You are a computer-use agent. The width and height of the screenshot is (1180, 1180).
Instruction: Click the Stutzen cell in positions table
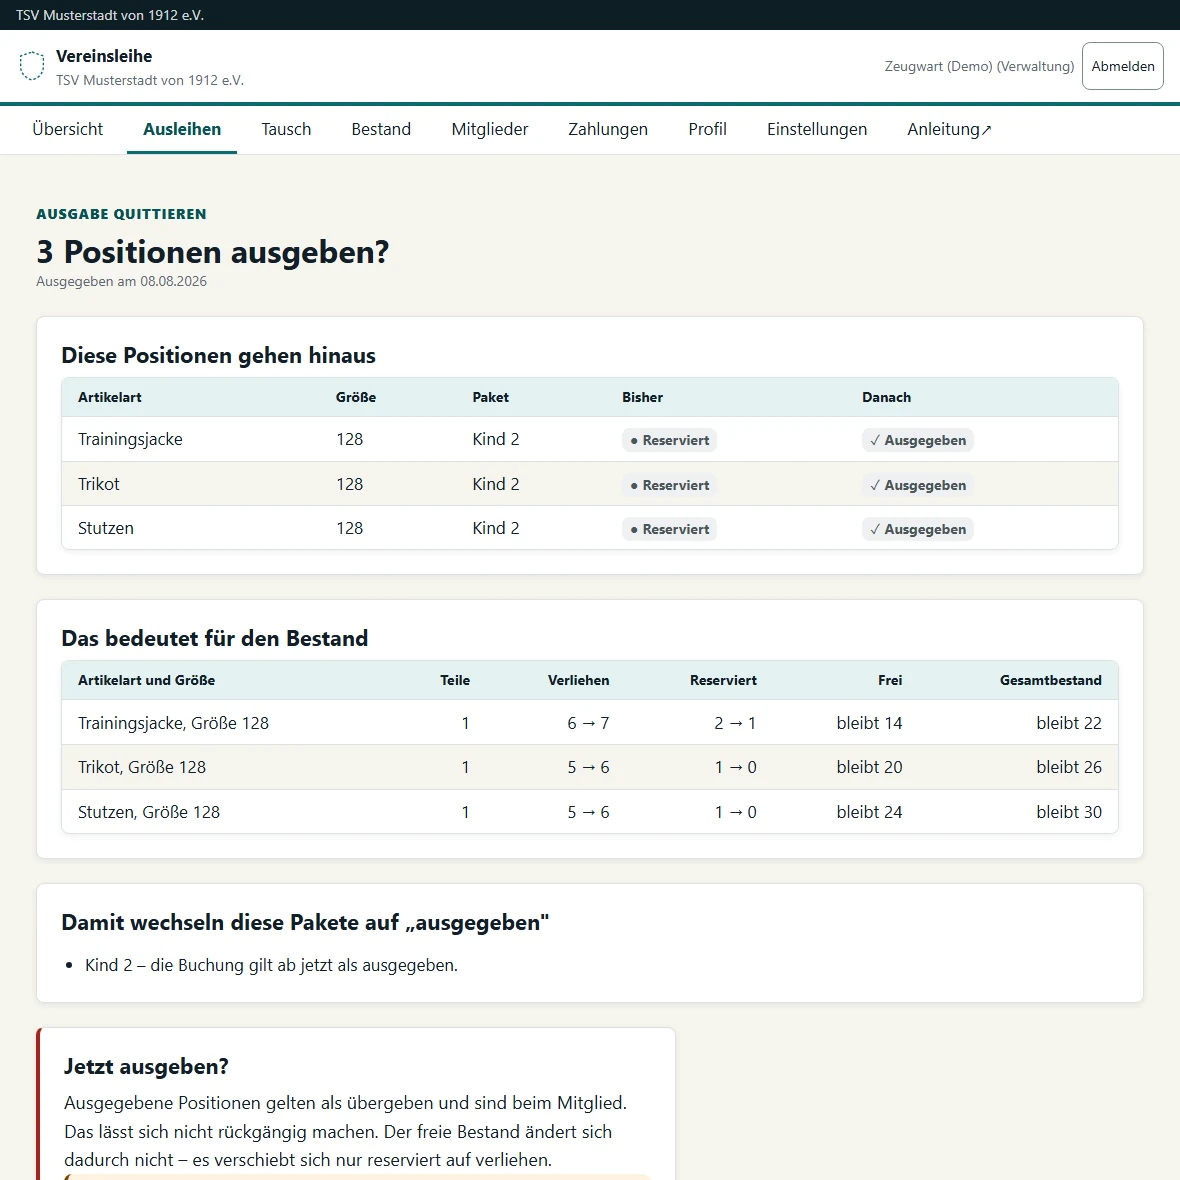point(106,528)
